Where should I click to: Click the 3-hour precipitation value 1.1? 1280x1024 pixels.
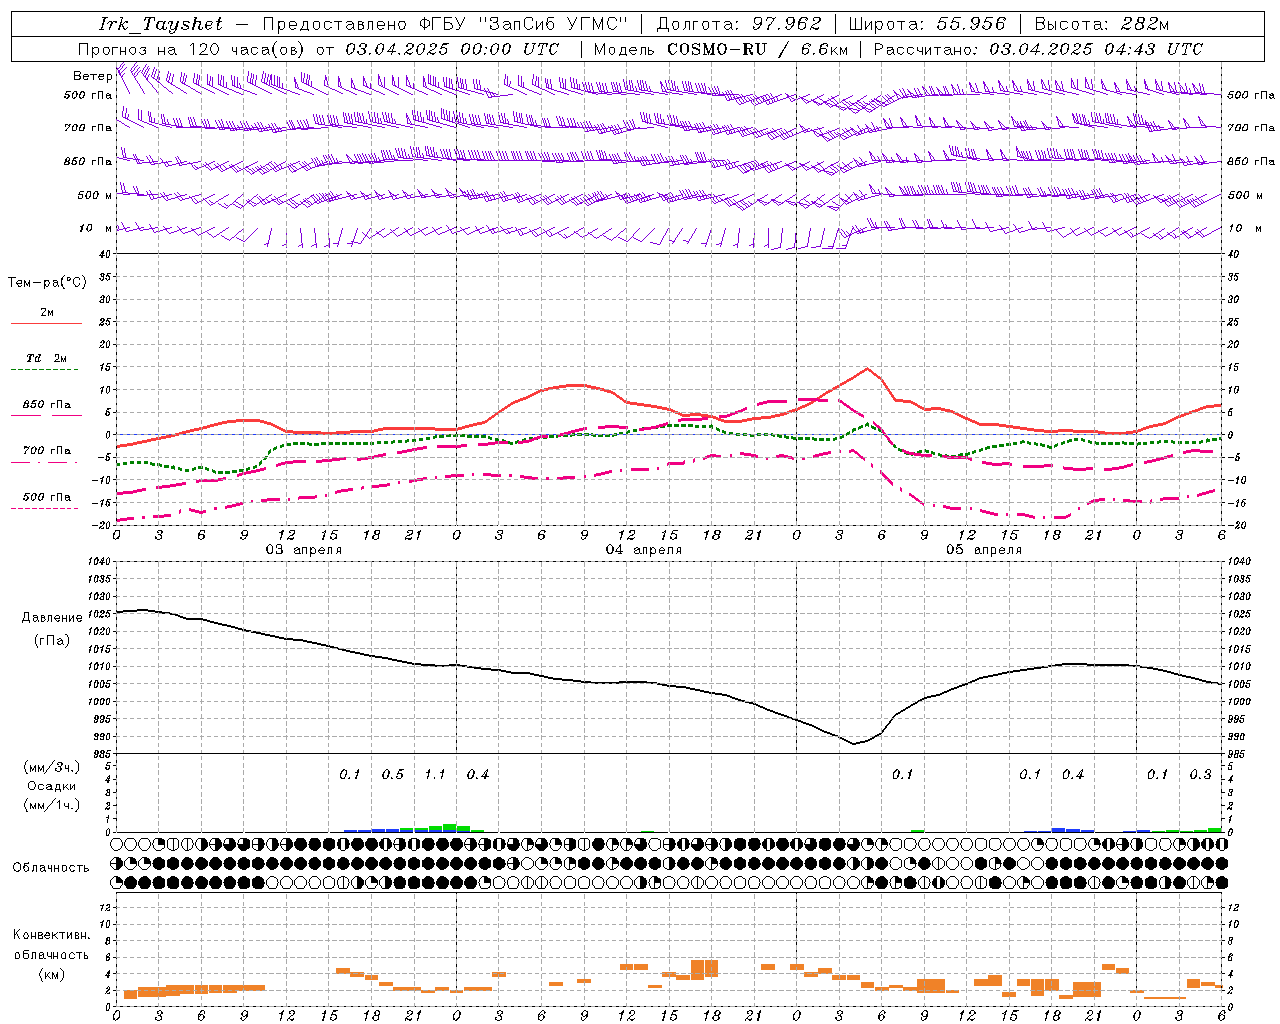(435, 775)
